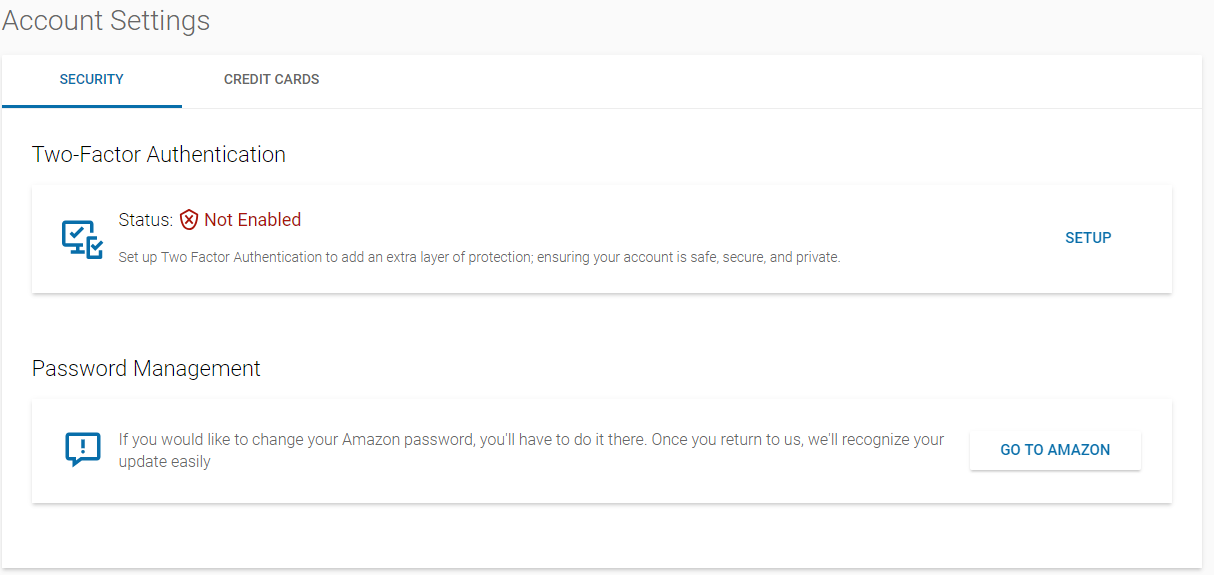Click the Account Settings page heading
The width and height of the screenshot is (1214, 575).
point(106,21)
